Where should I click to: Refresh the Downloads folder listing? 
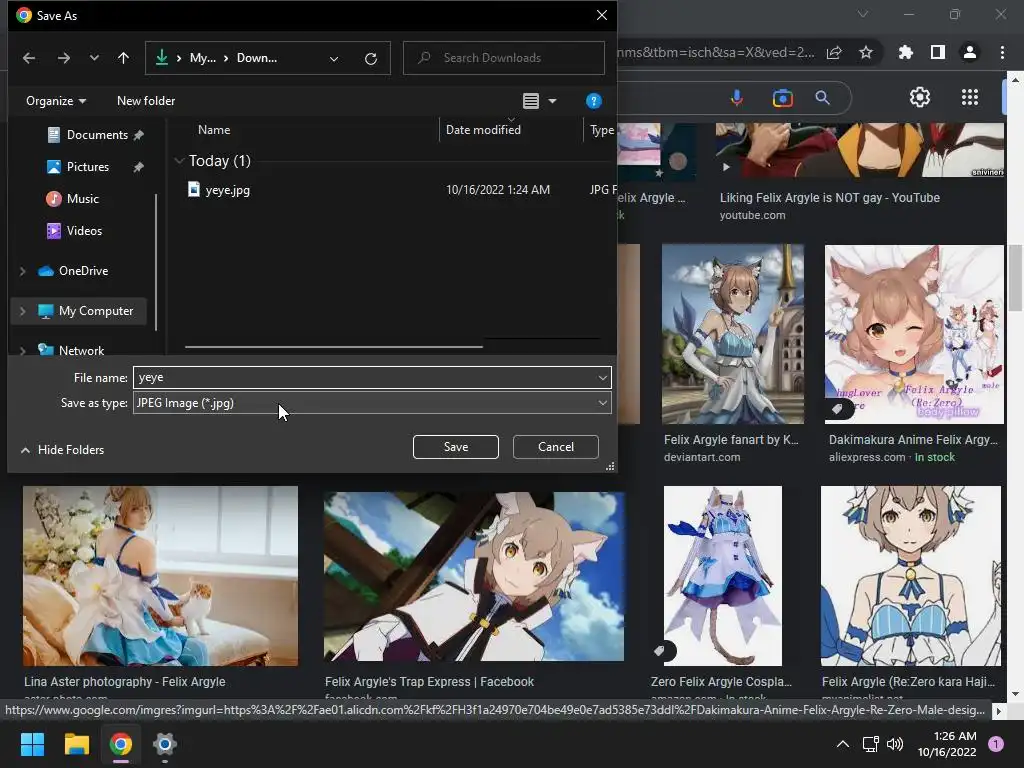pos(371,58)
